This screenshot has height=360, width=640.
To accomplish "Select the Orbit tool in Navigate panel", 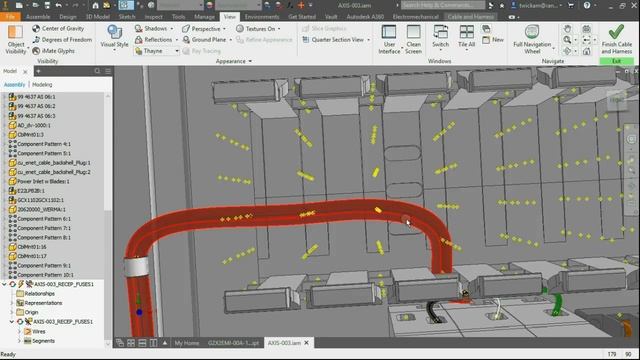I will pyautogui.click(x=567, y=51).
